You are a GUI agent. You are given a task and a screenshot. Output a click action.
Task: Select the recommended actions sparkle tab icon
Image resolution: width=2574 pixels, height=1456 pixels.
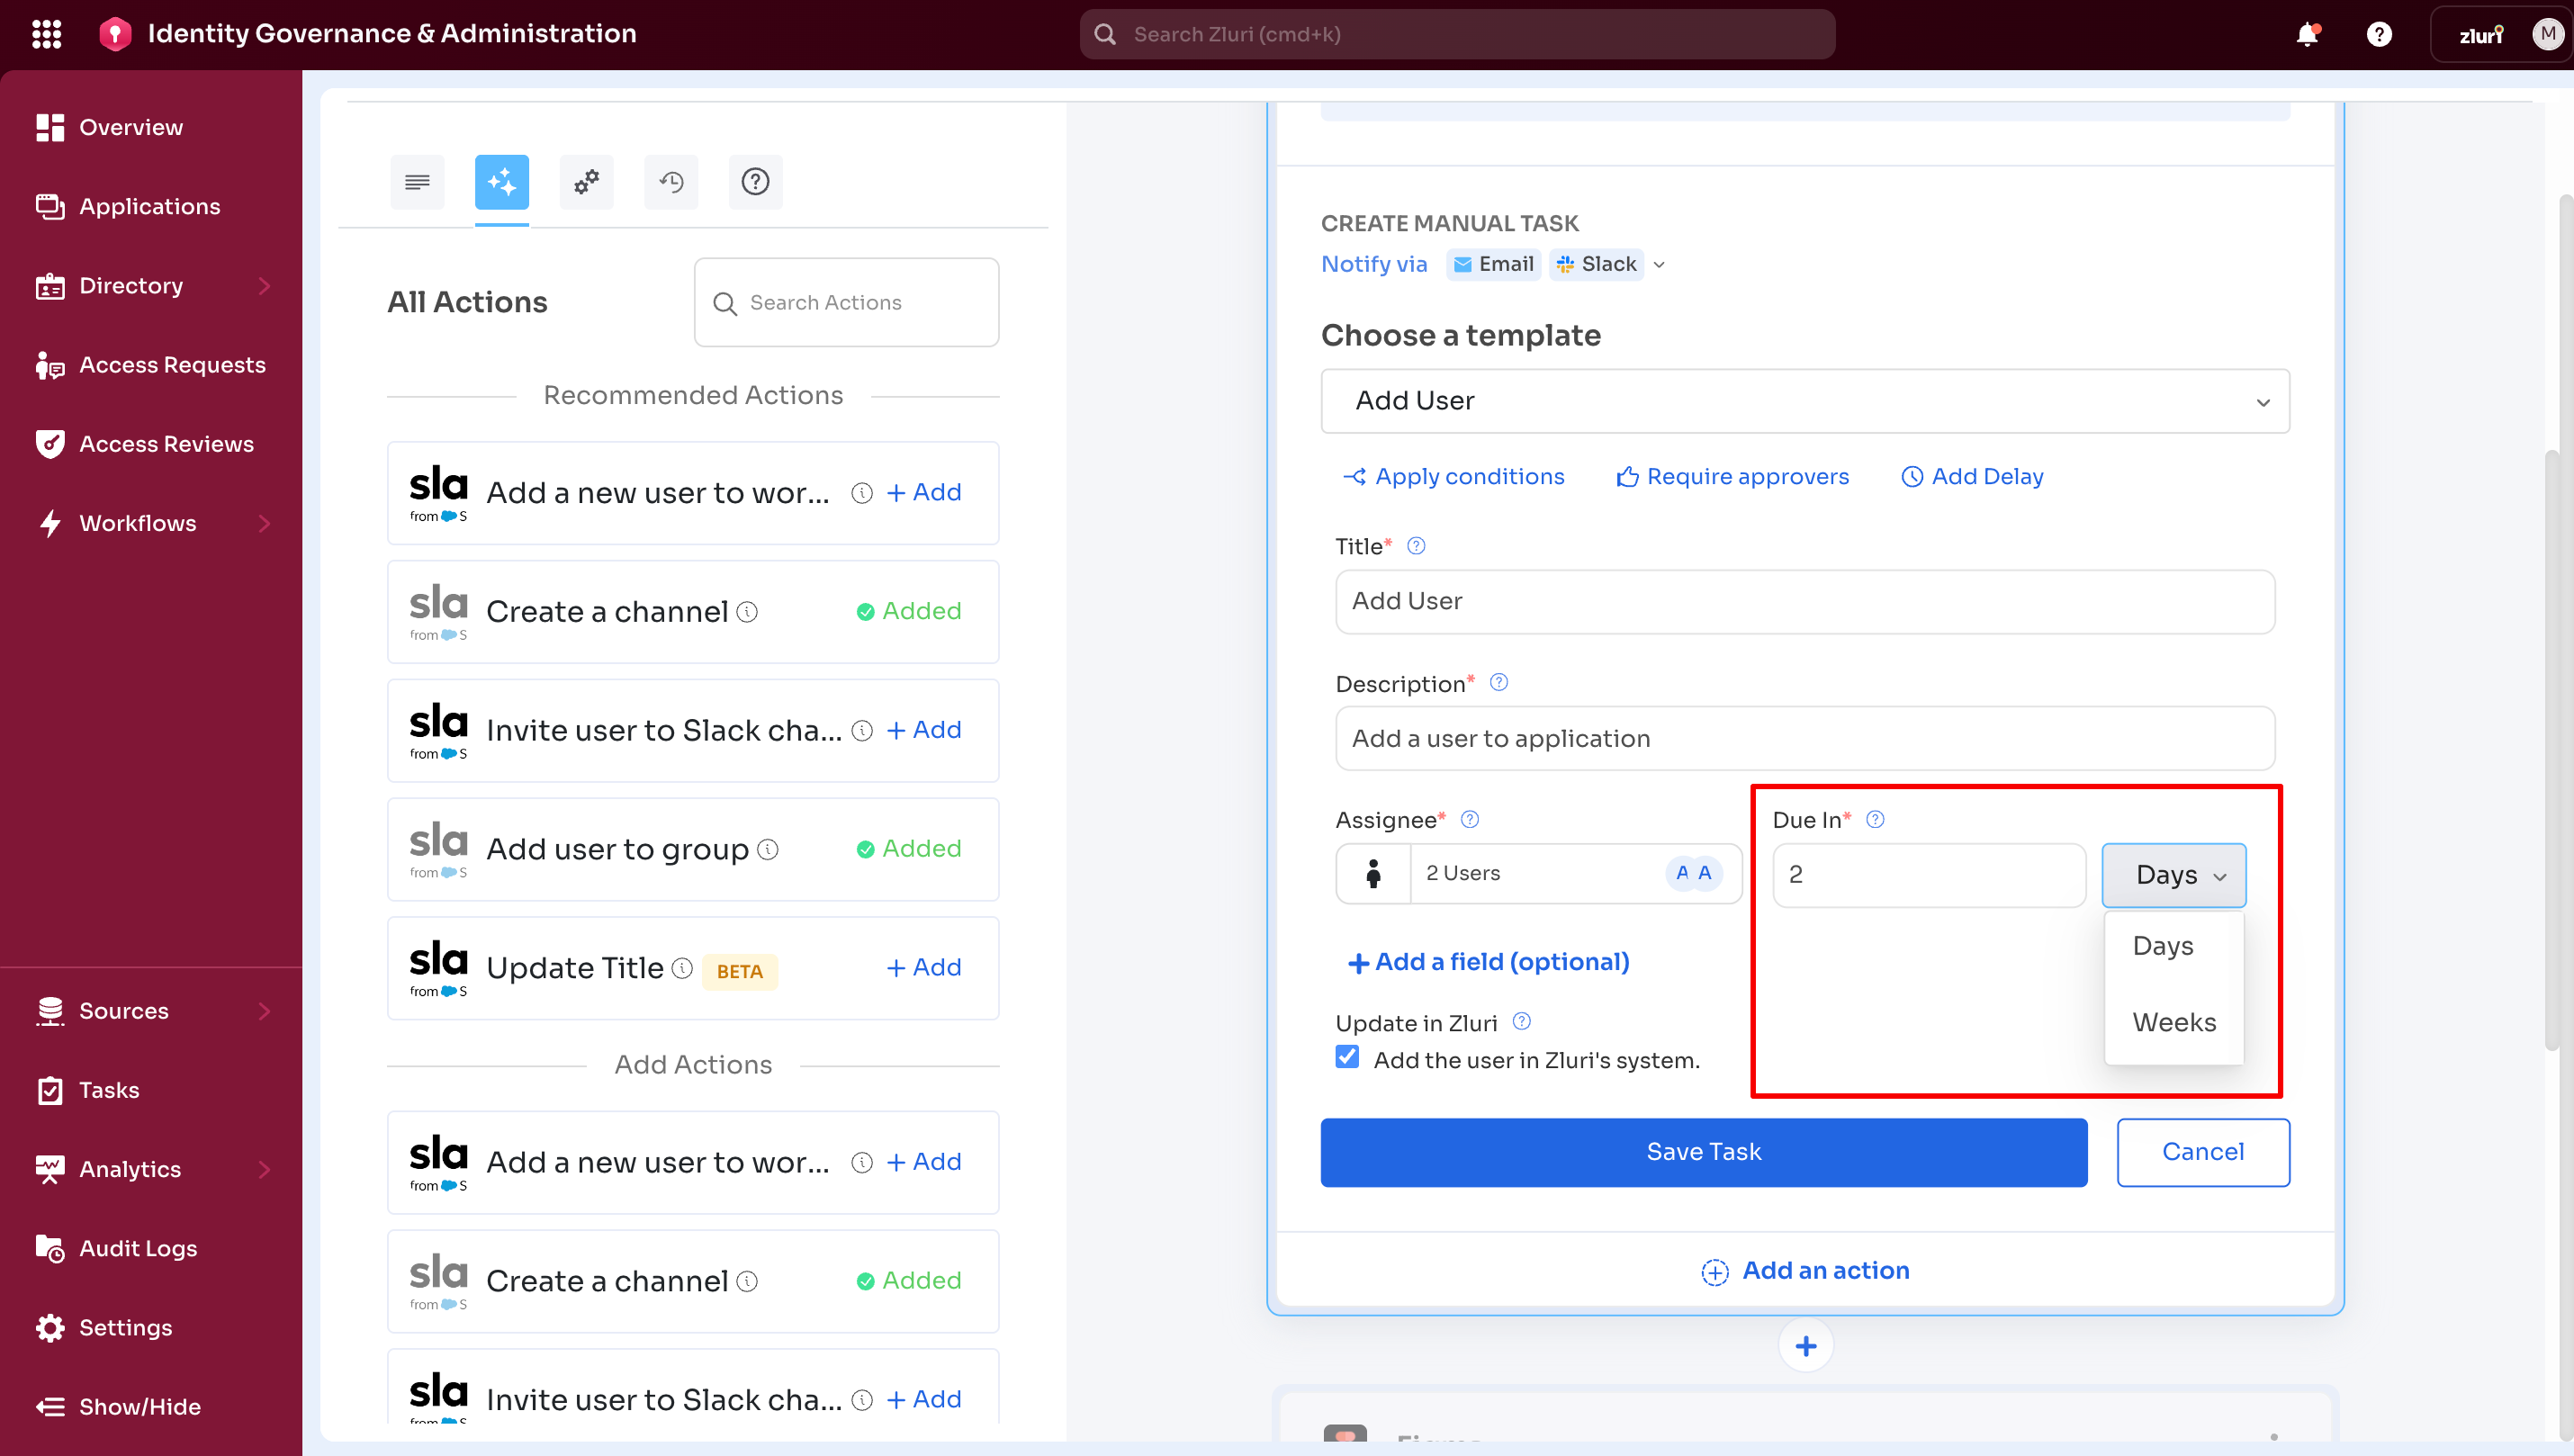point(501,182)
